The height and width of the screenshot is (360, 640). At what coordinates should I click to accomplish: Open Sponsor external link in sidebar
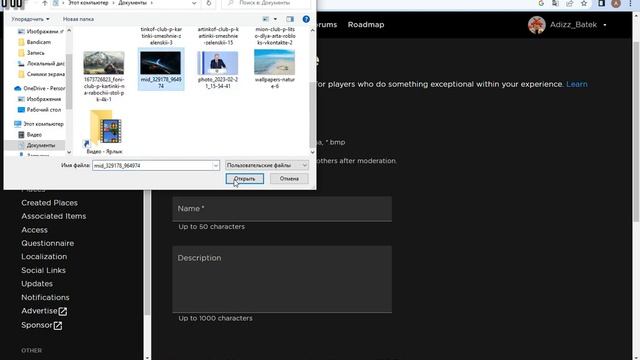coord(42,325)
